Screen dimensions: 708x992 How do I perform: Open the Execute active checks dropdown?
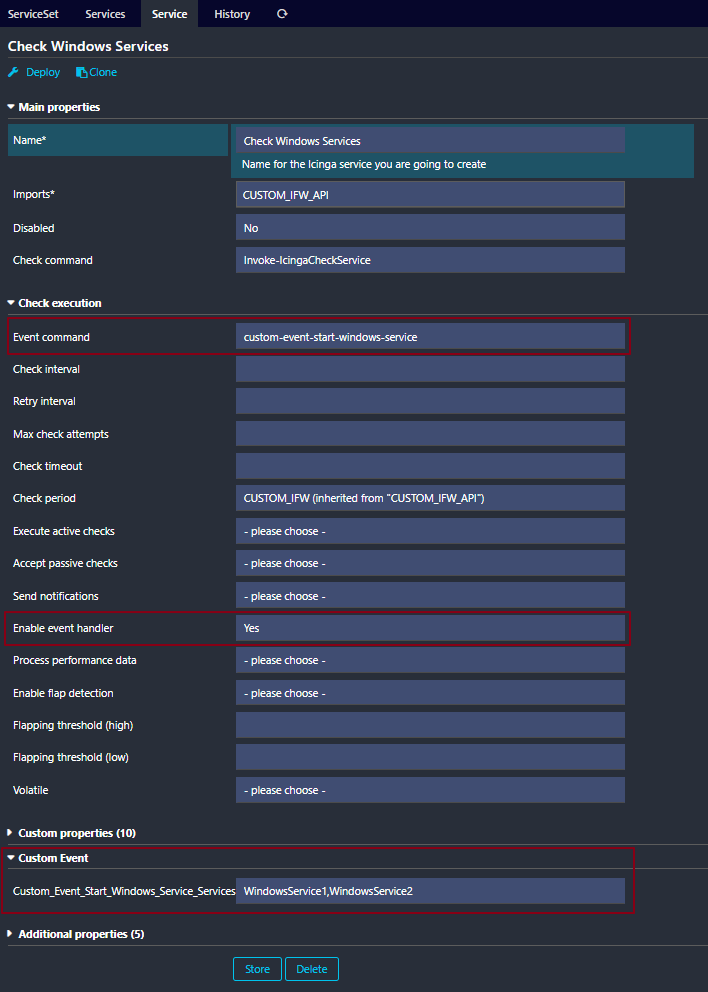coord(430,531)
